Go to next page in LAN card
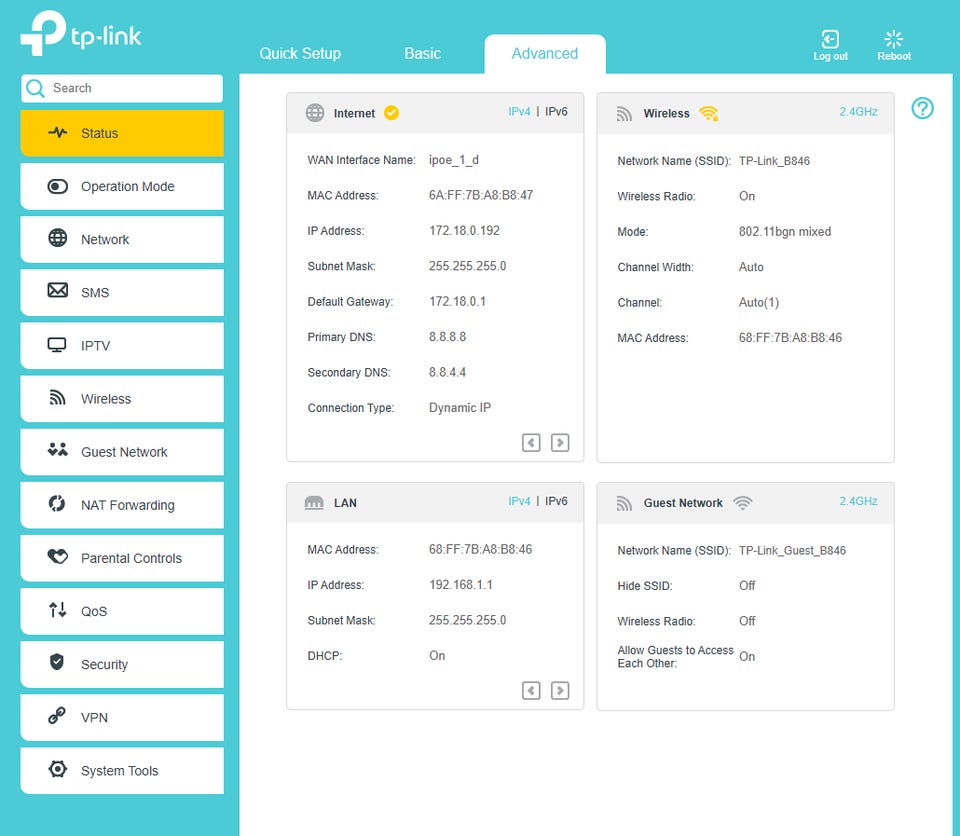 [560, 690]
